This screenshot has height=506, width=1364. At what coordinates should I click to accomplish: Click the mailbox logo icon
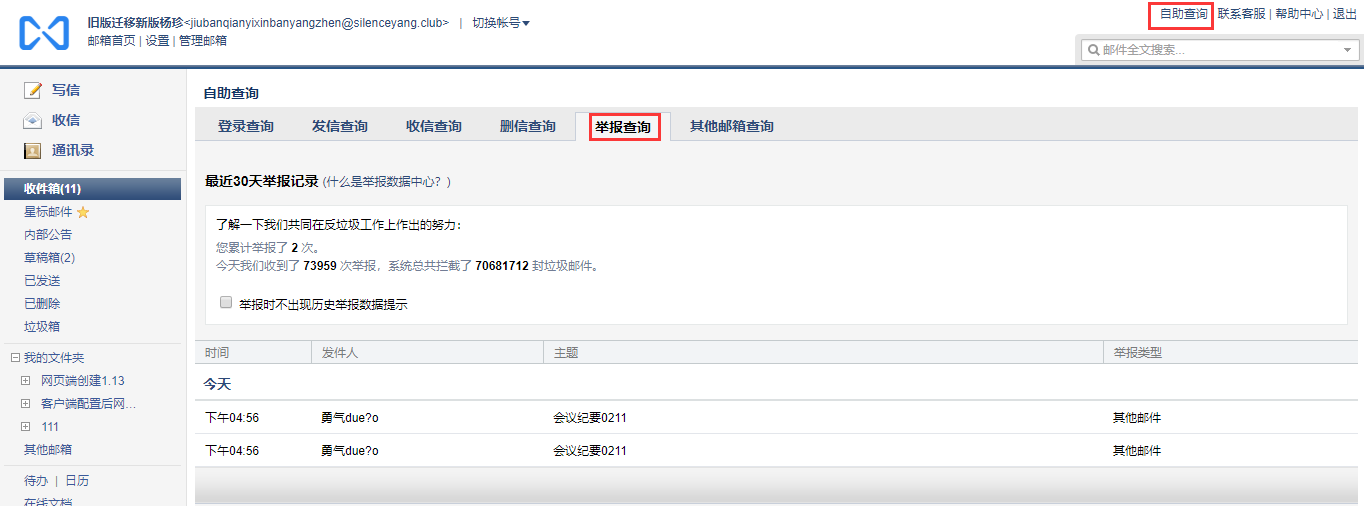click(x=44, y=33)
